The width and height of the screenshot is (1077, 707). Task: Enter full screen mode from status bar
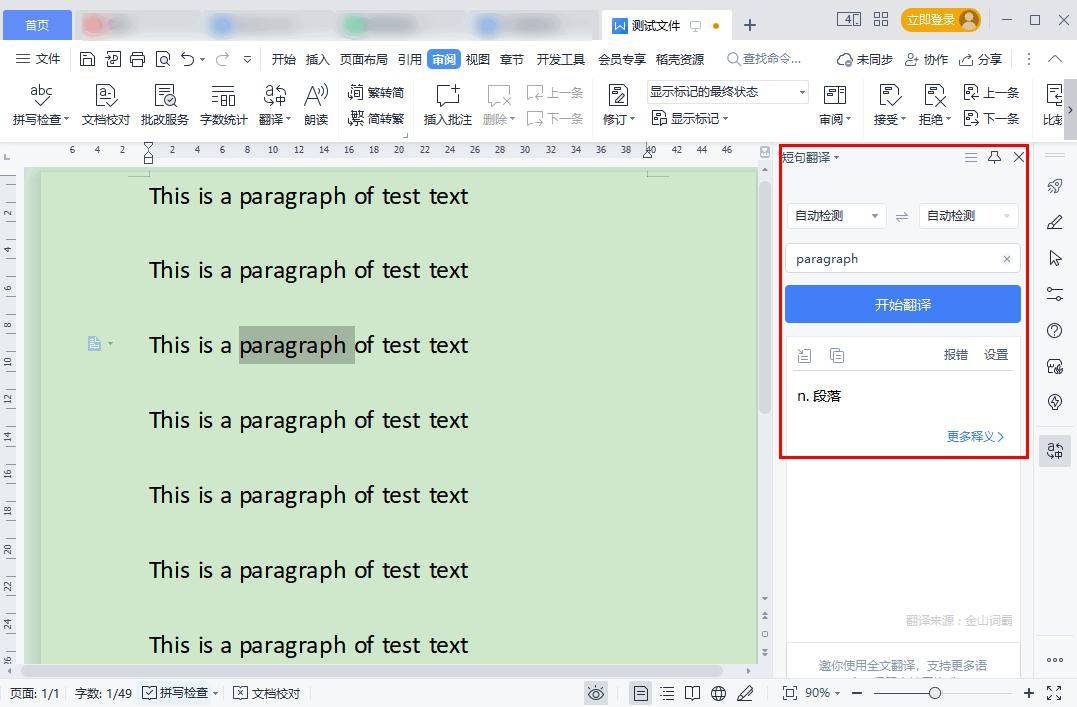click(x=1054, y=693)
